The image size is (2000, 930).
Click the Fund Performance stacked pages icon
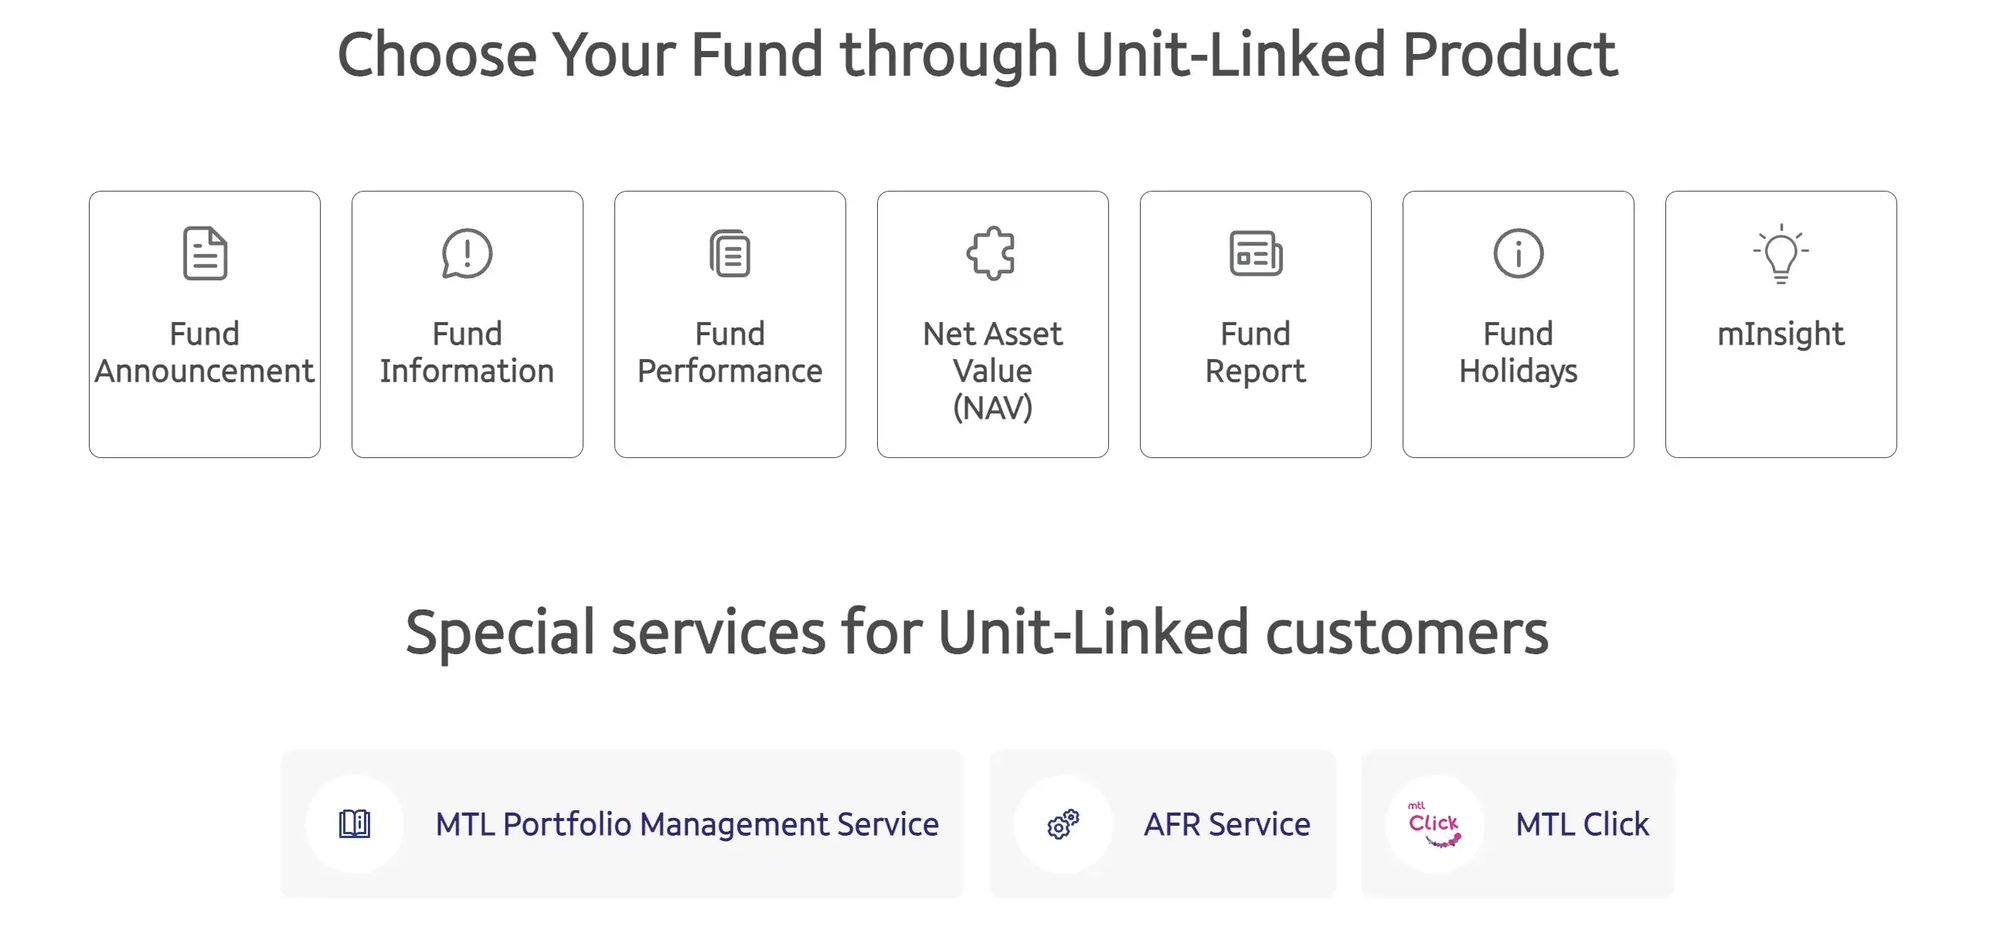(x=729, y=253)
